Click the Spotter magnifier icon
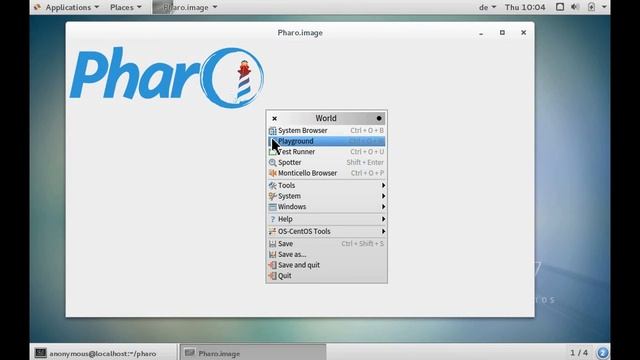 click(272, 162)
